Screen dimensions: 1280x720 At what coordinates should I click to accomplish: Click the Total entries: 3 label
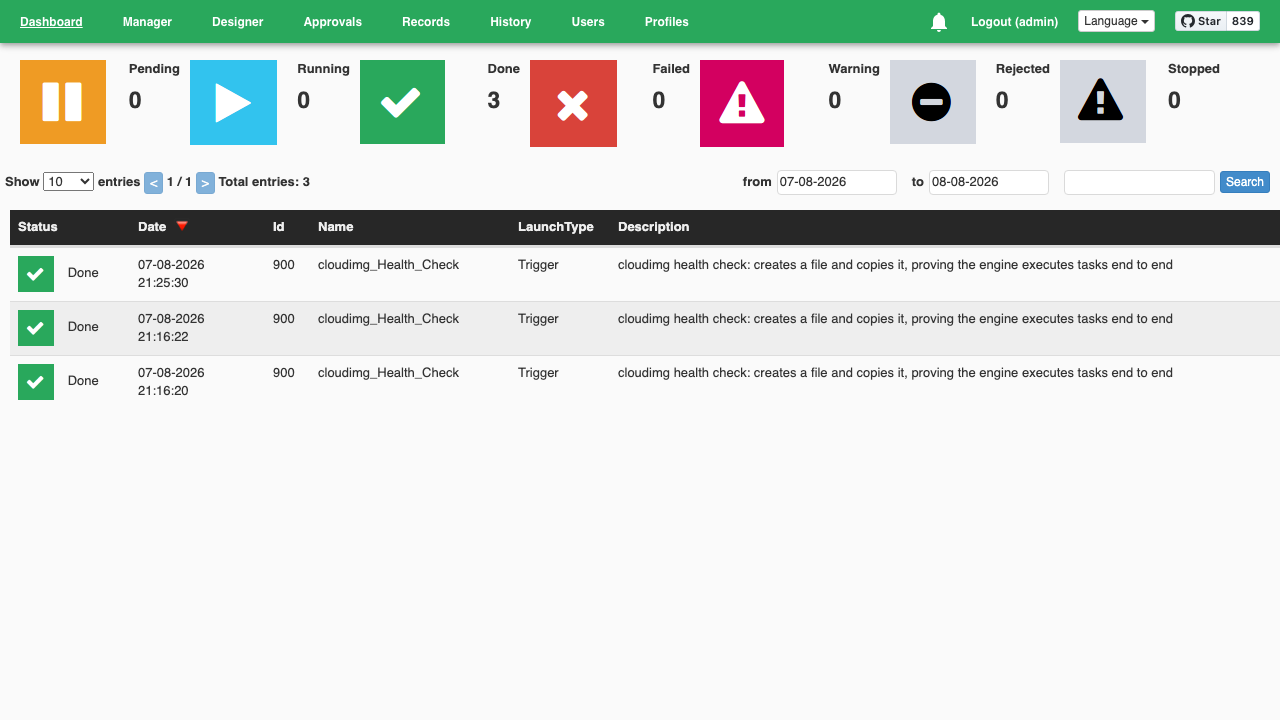click(x=264, y=182)
